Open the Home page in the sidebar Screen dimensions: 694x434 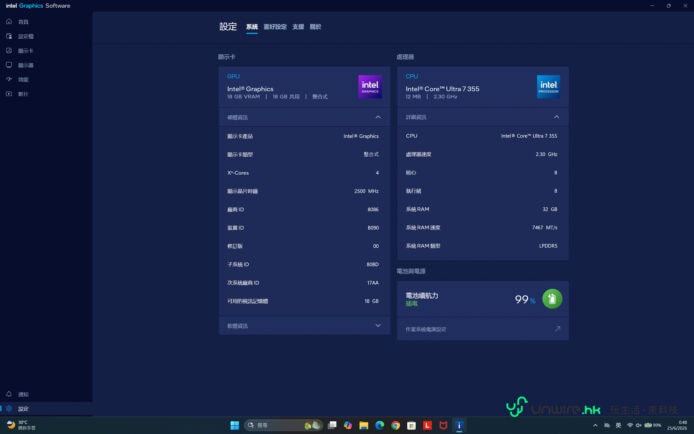pyautogui.click(x=18, y=22)
